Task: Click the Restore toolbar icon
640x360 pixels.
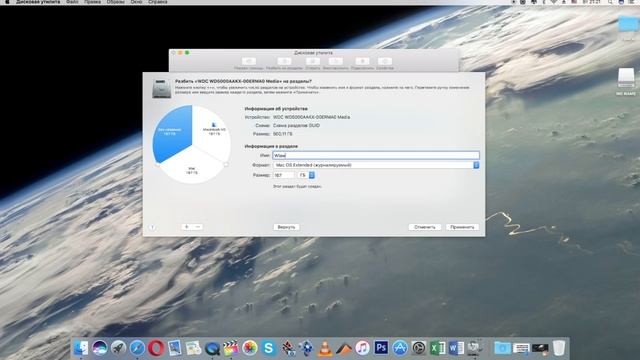Action: point(336,61)
